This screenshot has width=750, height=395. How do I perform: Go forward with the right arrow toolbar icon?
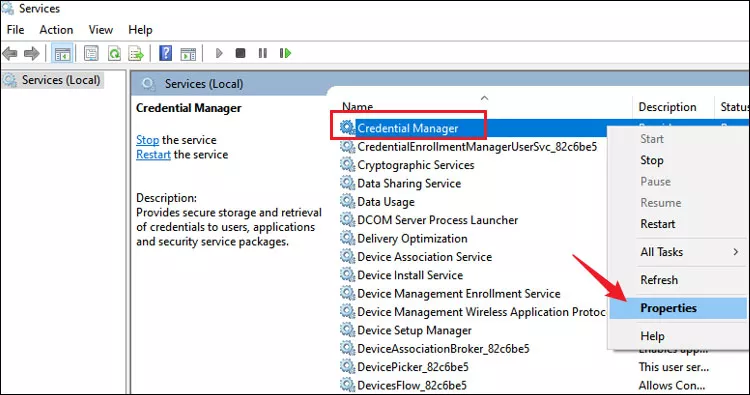(32, 53)
